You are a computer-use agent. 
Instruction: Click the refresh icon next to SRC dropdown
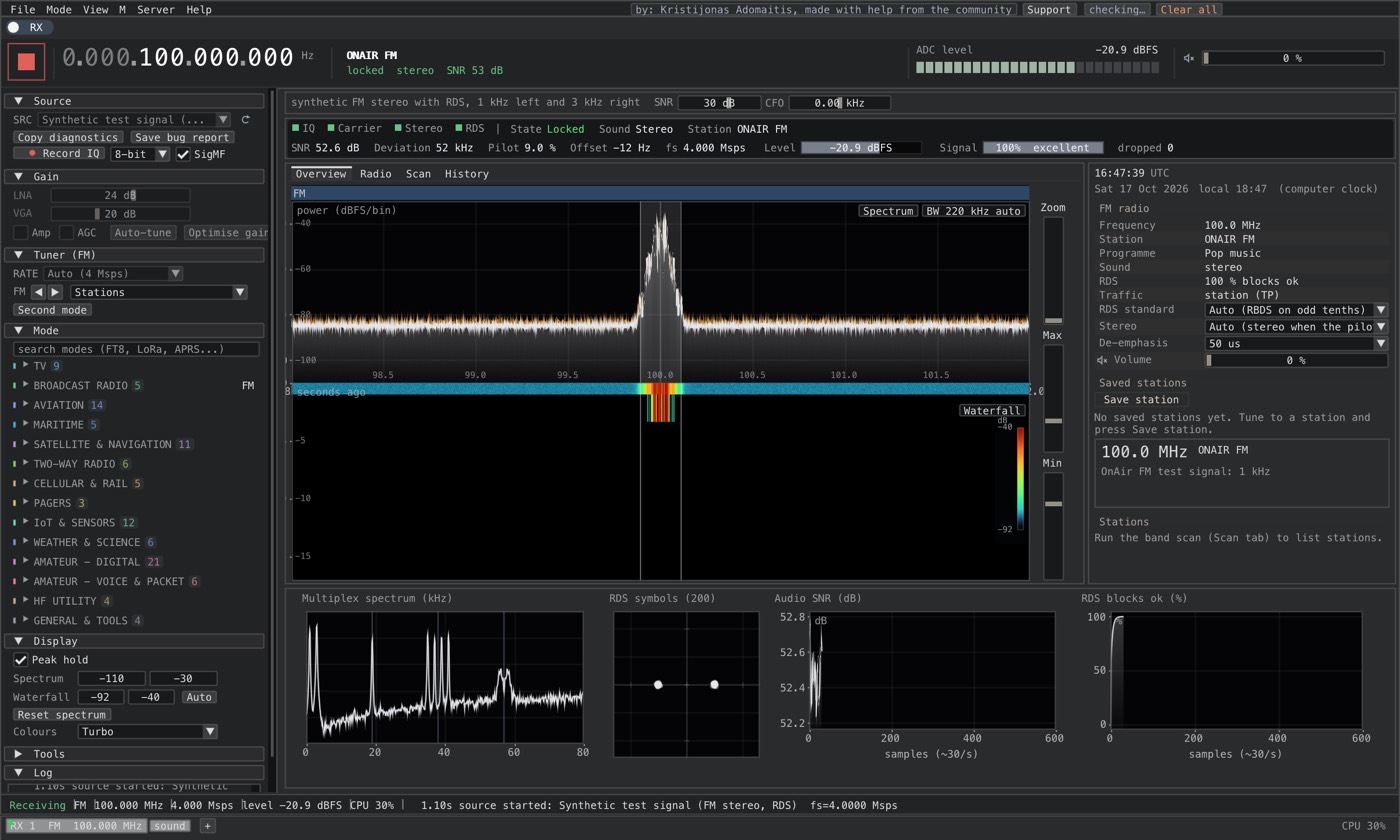pyautogui.click(x=245, y=120)
